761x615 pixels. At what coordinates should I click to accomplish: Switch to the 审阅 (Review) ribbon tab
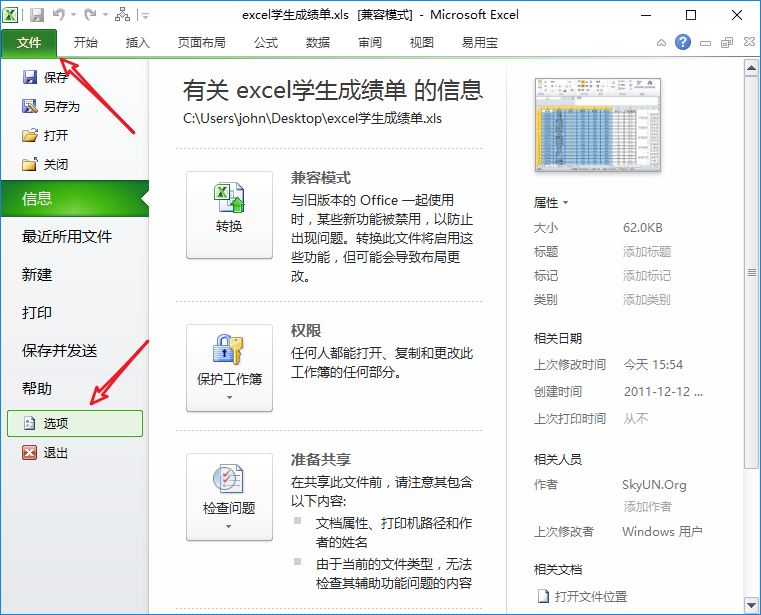tap(370, 43)
